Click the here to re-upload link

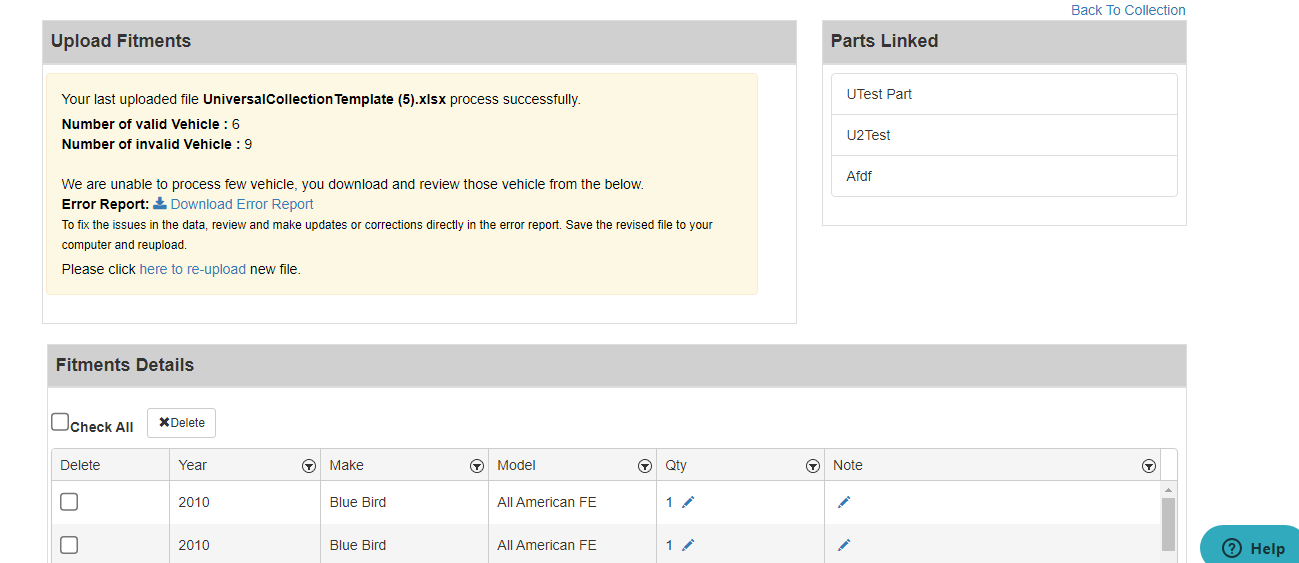[x=192, y=269]
